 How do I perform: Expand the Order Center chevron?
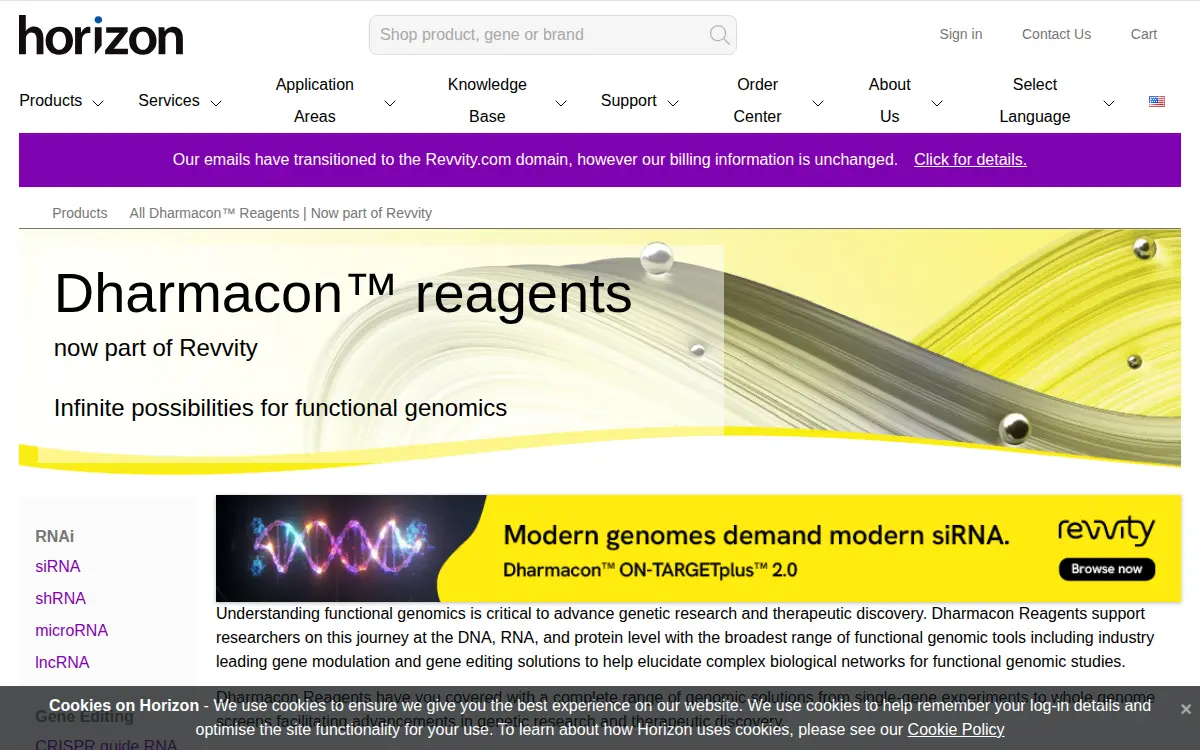click(x=818, y=103)
